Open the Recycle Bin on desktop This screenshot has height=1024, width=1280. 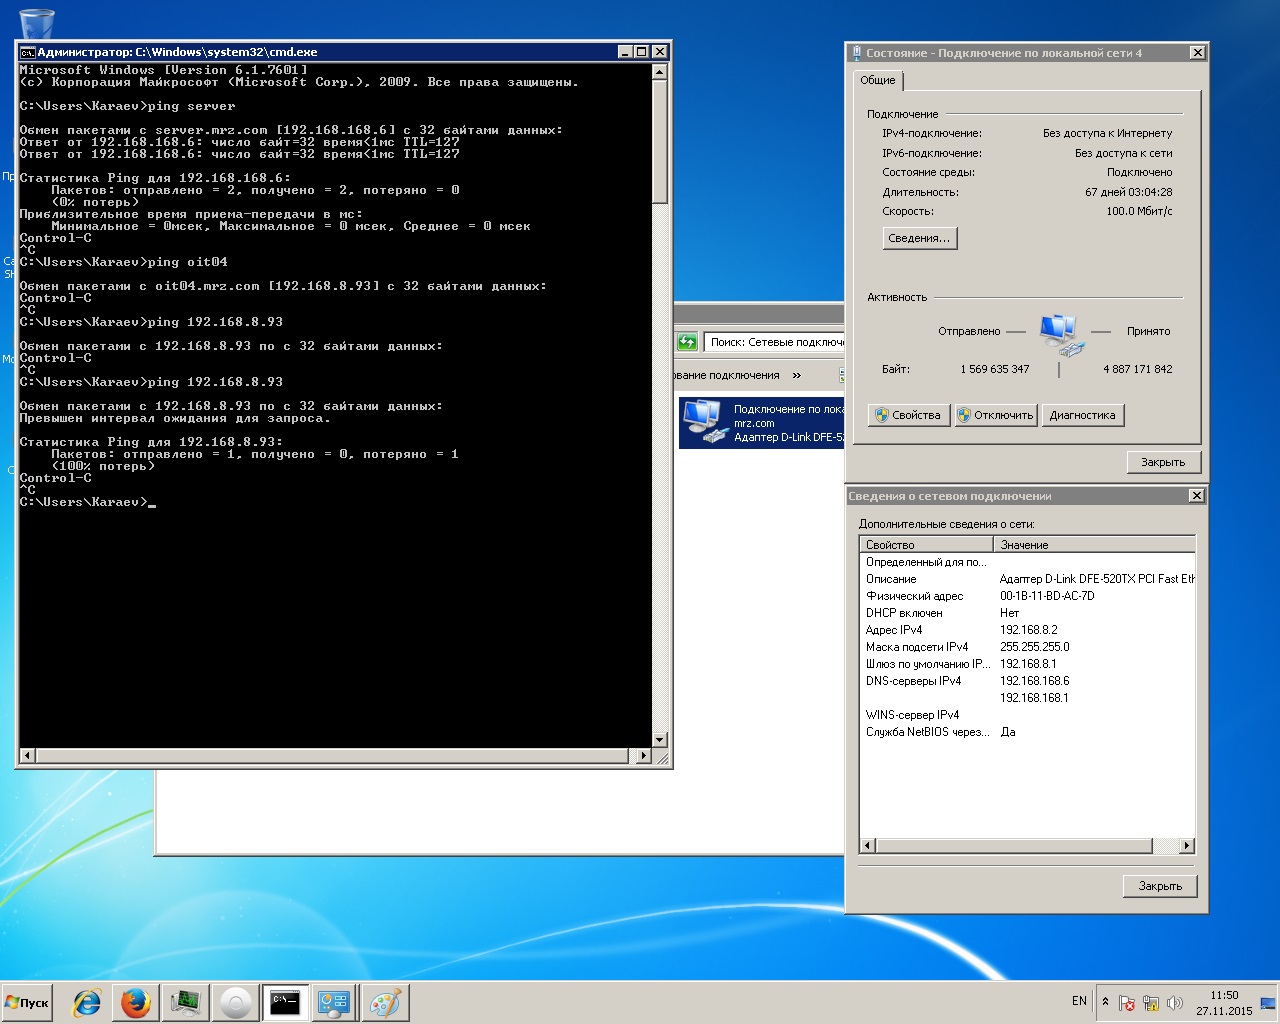coord(37,22)
